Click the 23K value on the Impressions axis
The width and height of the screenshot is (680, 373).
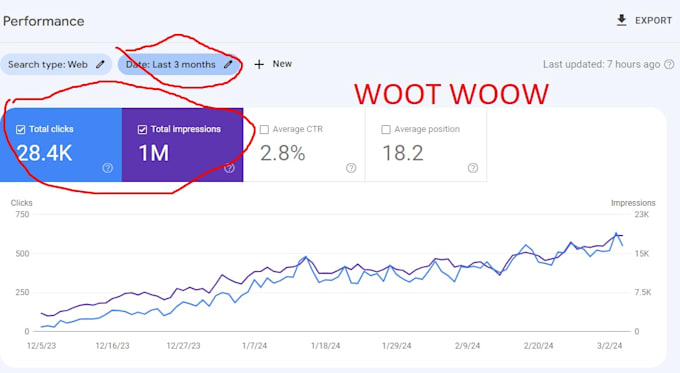tap(642, 214)
